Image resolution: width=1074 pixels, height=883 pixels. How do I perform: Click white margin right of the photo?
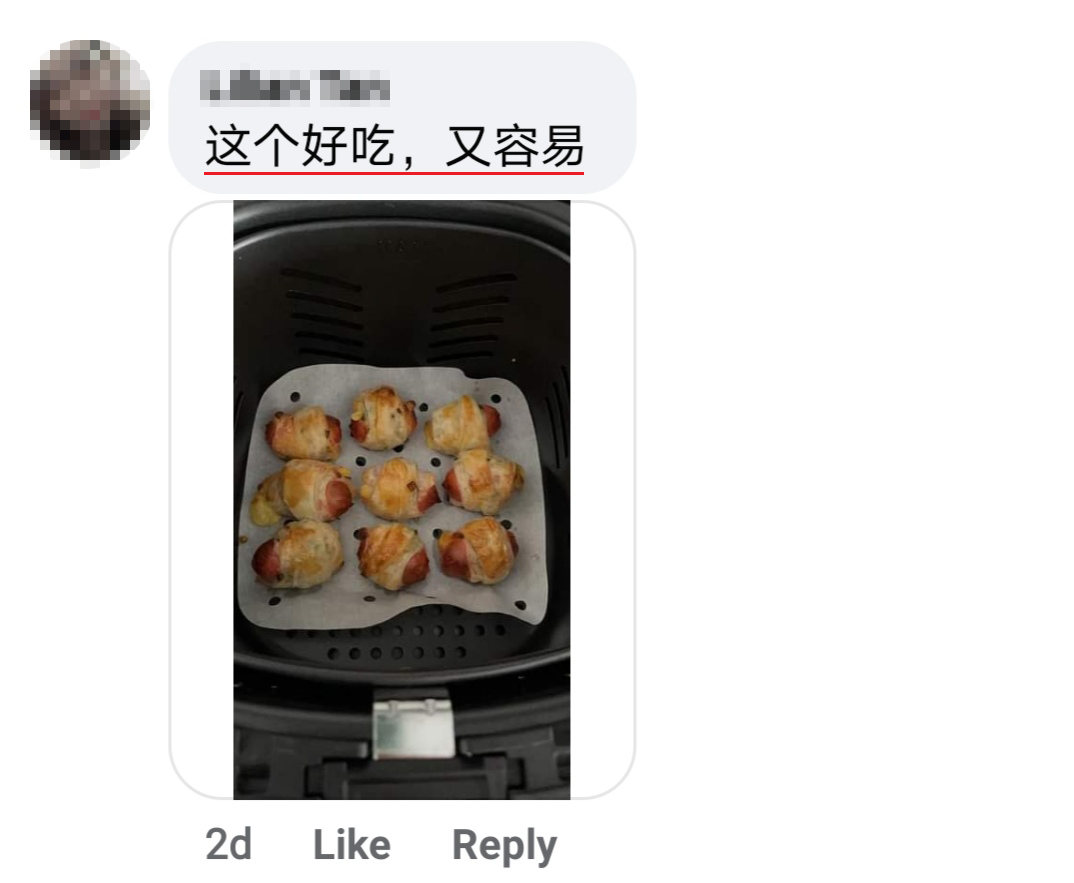[x=602, y=499]
